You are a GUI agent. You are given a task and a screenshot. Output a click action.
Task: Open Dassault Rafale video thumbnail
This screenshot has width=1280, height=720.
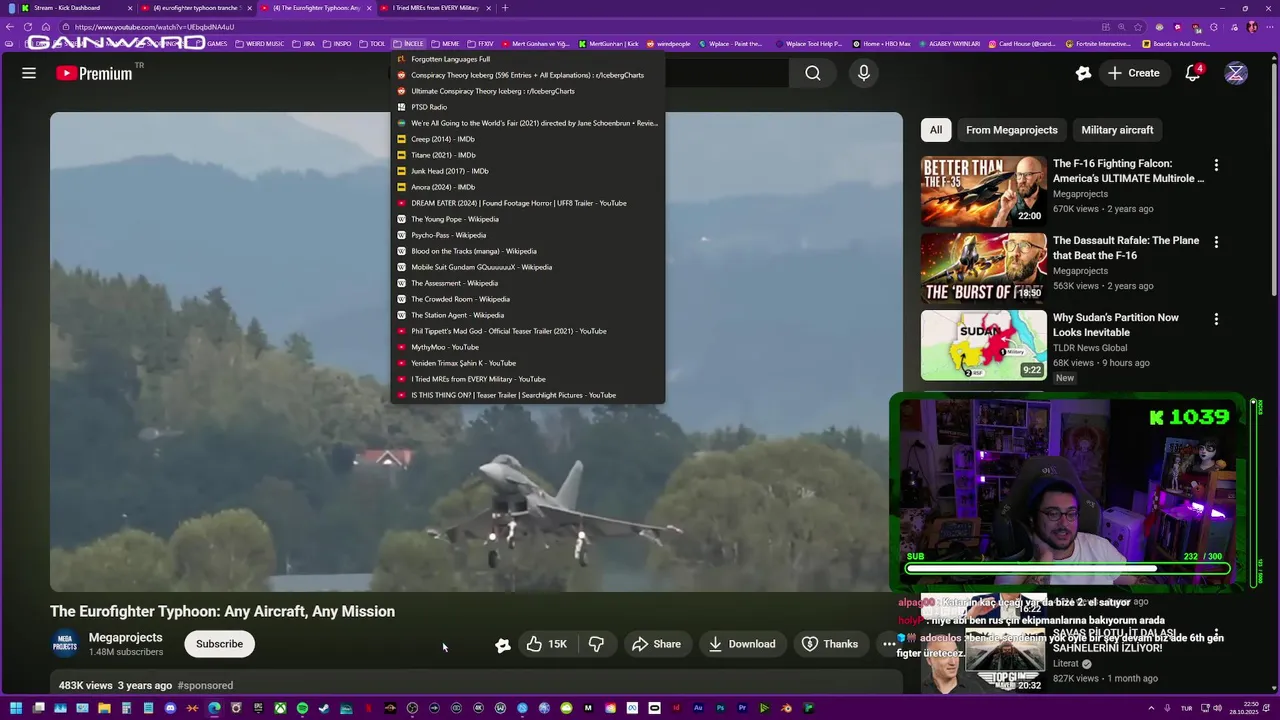pyautogui.click(x=984, y=268)
